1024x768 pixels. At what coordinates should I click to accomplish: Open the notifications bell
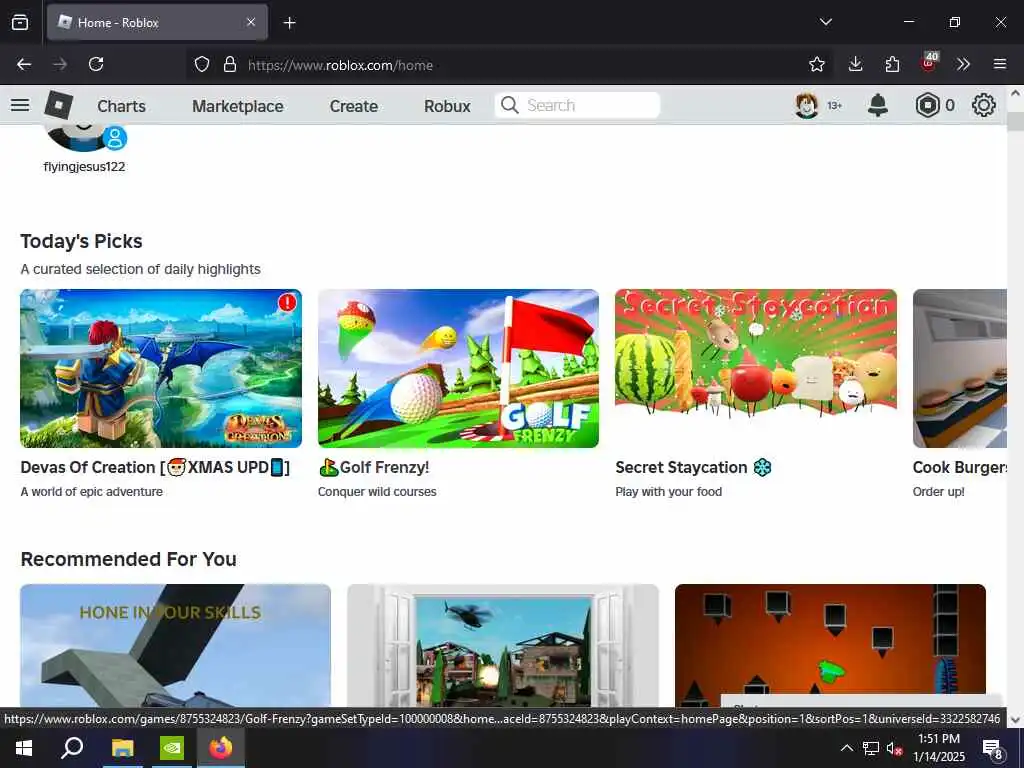(x=878, y=105)
